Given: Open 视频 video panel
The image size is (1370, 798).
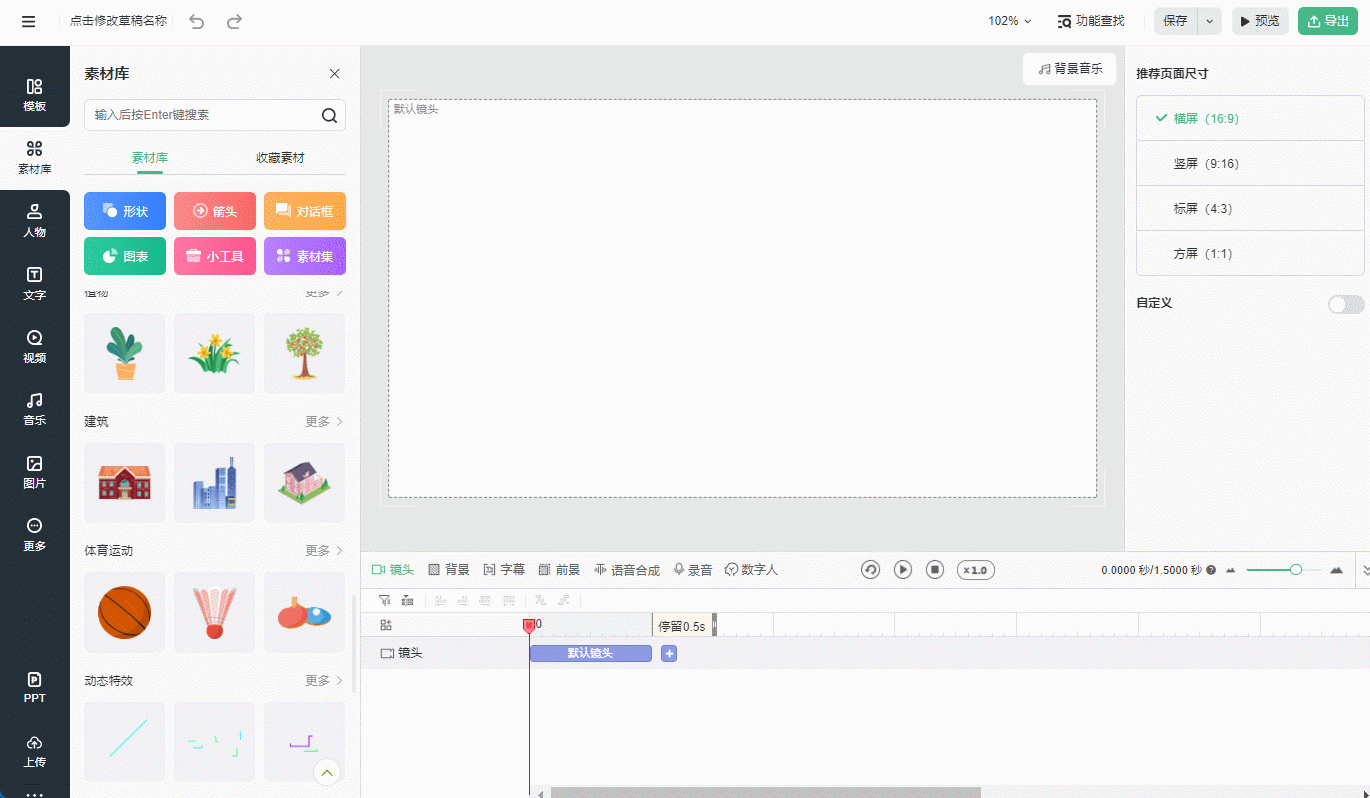Looking at the screenshot, I should 35,347.
